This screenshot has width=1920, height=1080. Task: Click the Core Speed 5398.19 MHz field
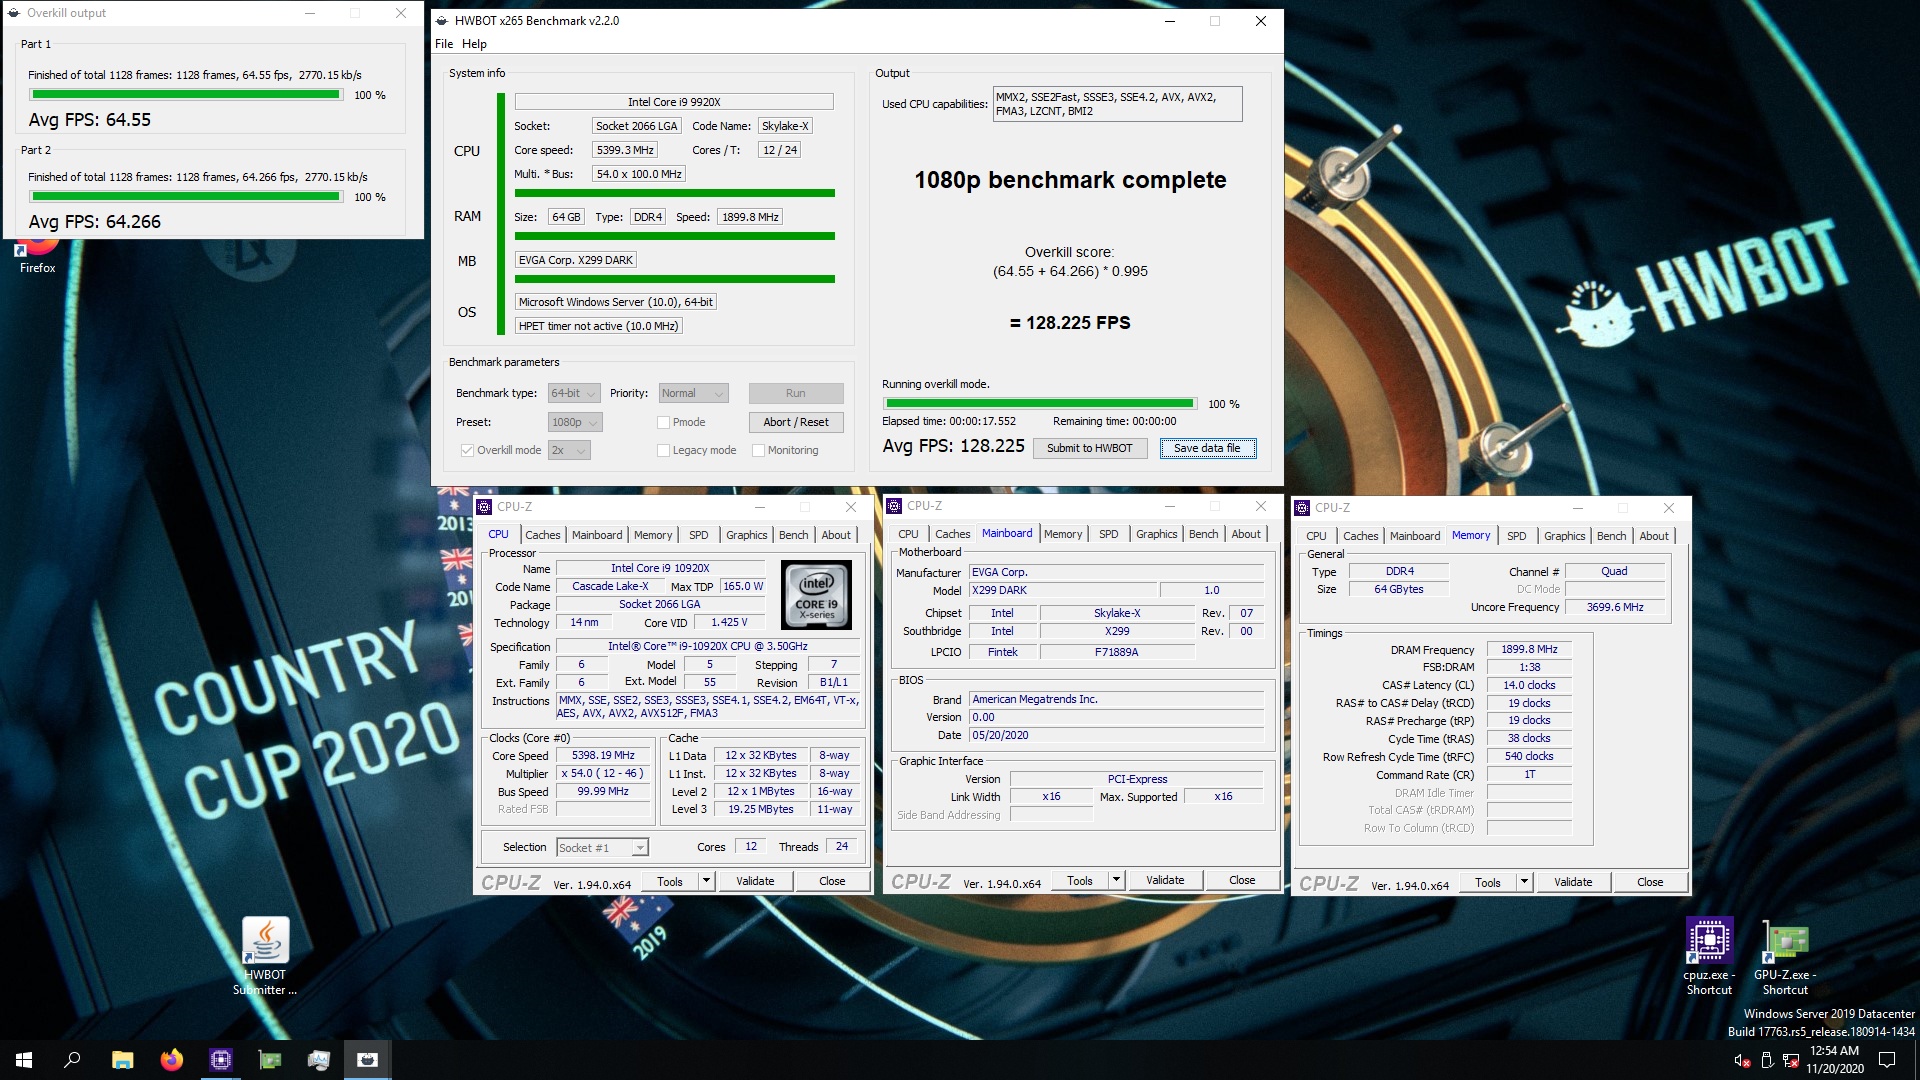[603, 756]
